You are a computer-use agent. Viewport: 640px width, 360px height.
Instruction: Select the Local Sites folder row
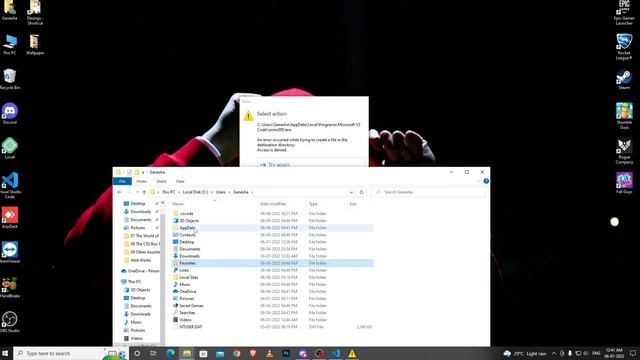click(272, 277)
